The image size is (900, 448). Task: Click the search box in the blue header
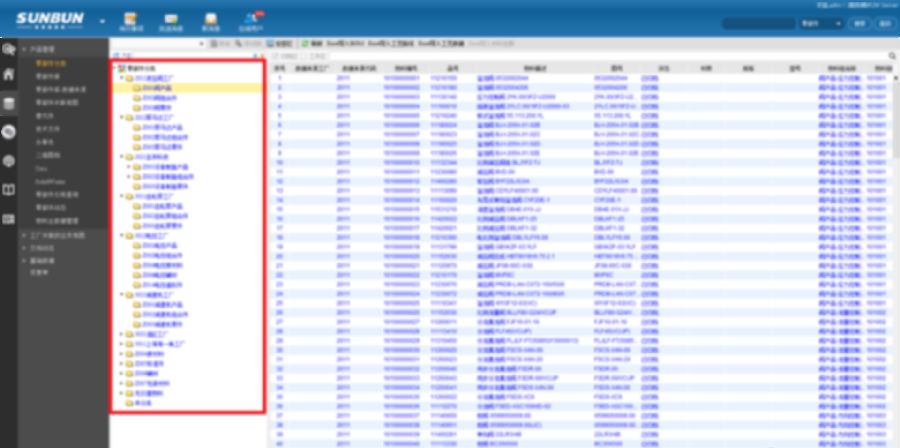click(758, 24)
